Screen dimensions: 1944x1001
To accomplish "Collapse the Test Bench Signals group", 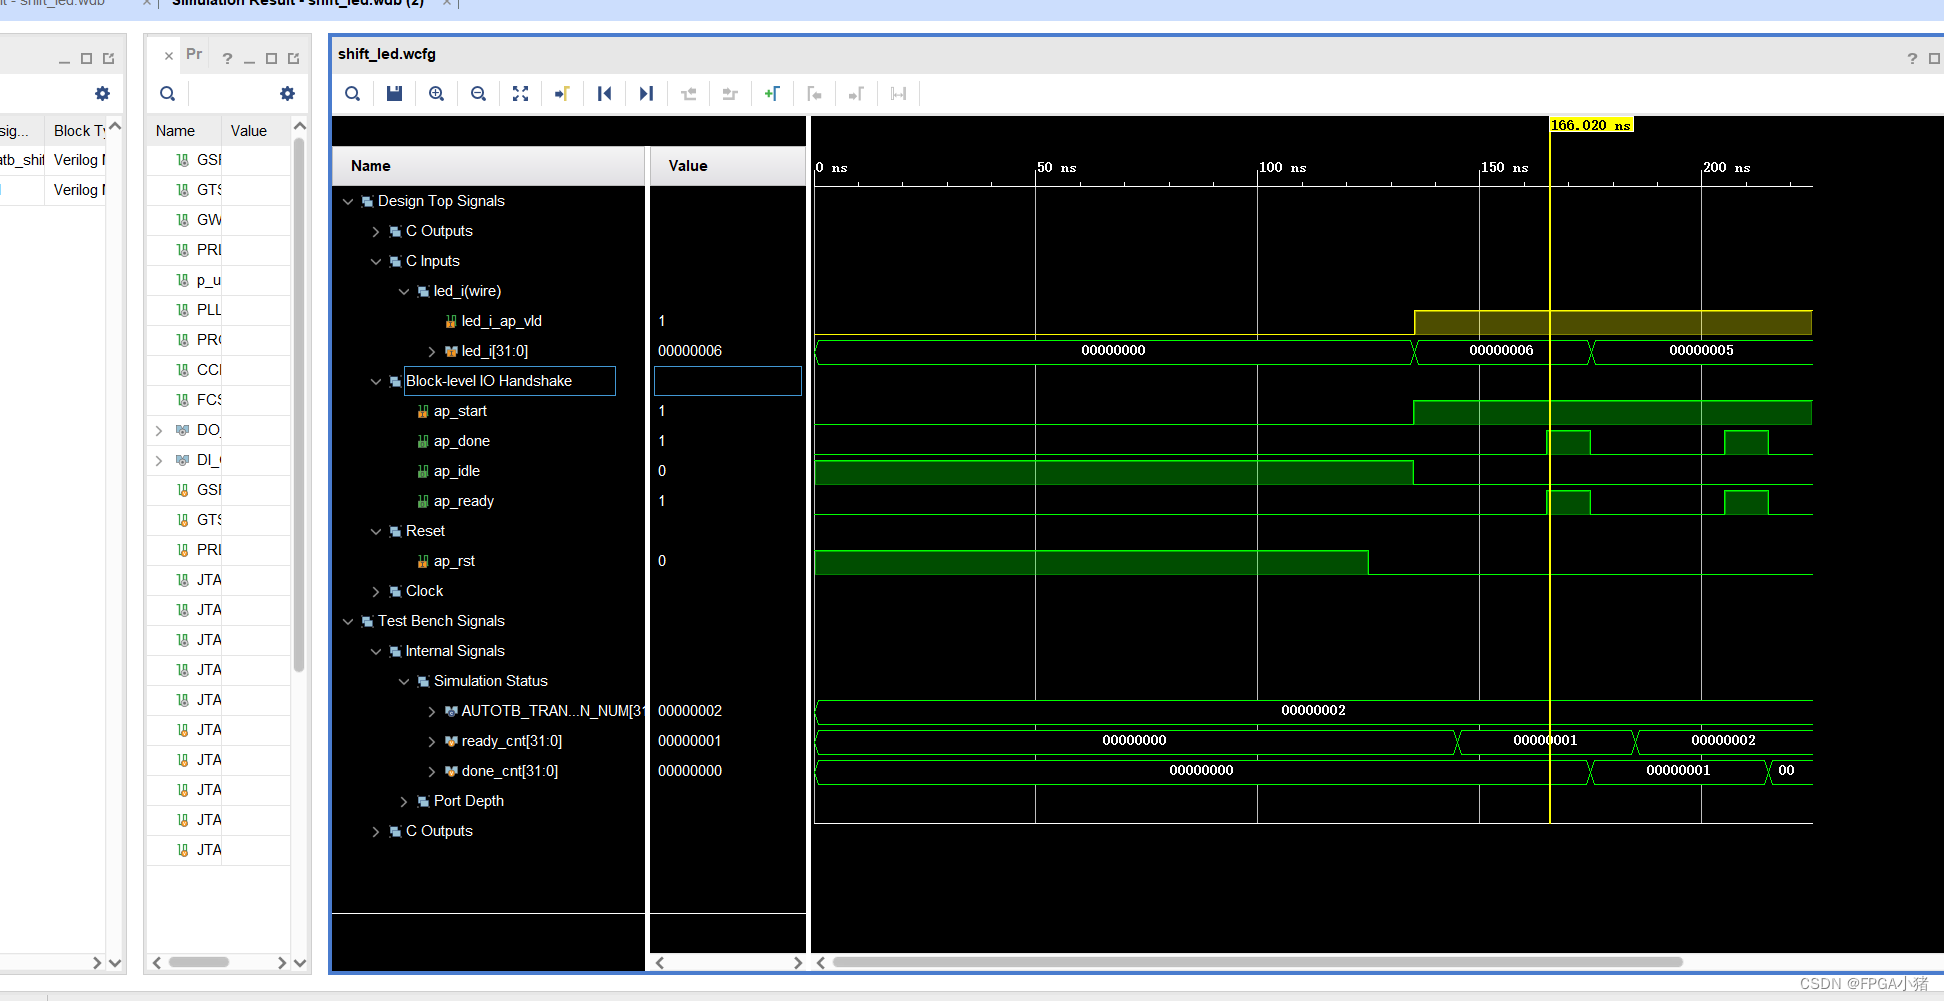I will pyautogui.click(x=348, y=621).
